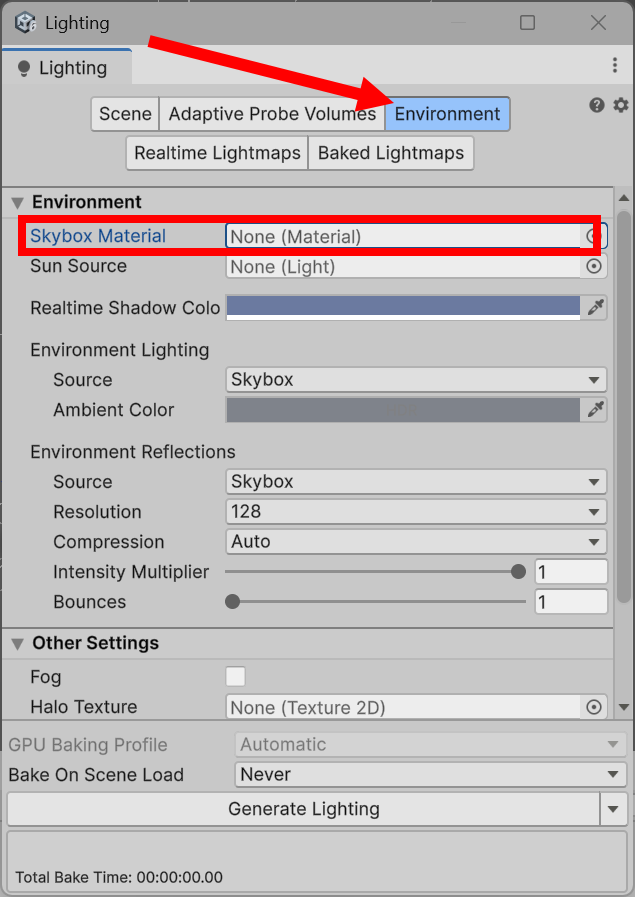
Task: Click the Generate Lighting button
Action: tap(304, 809)
